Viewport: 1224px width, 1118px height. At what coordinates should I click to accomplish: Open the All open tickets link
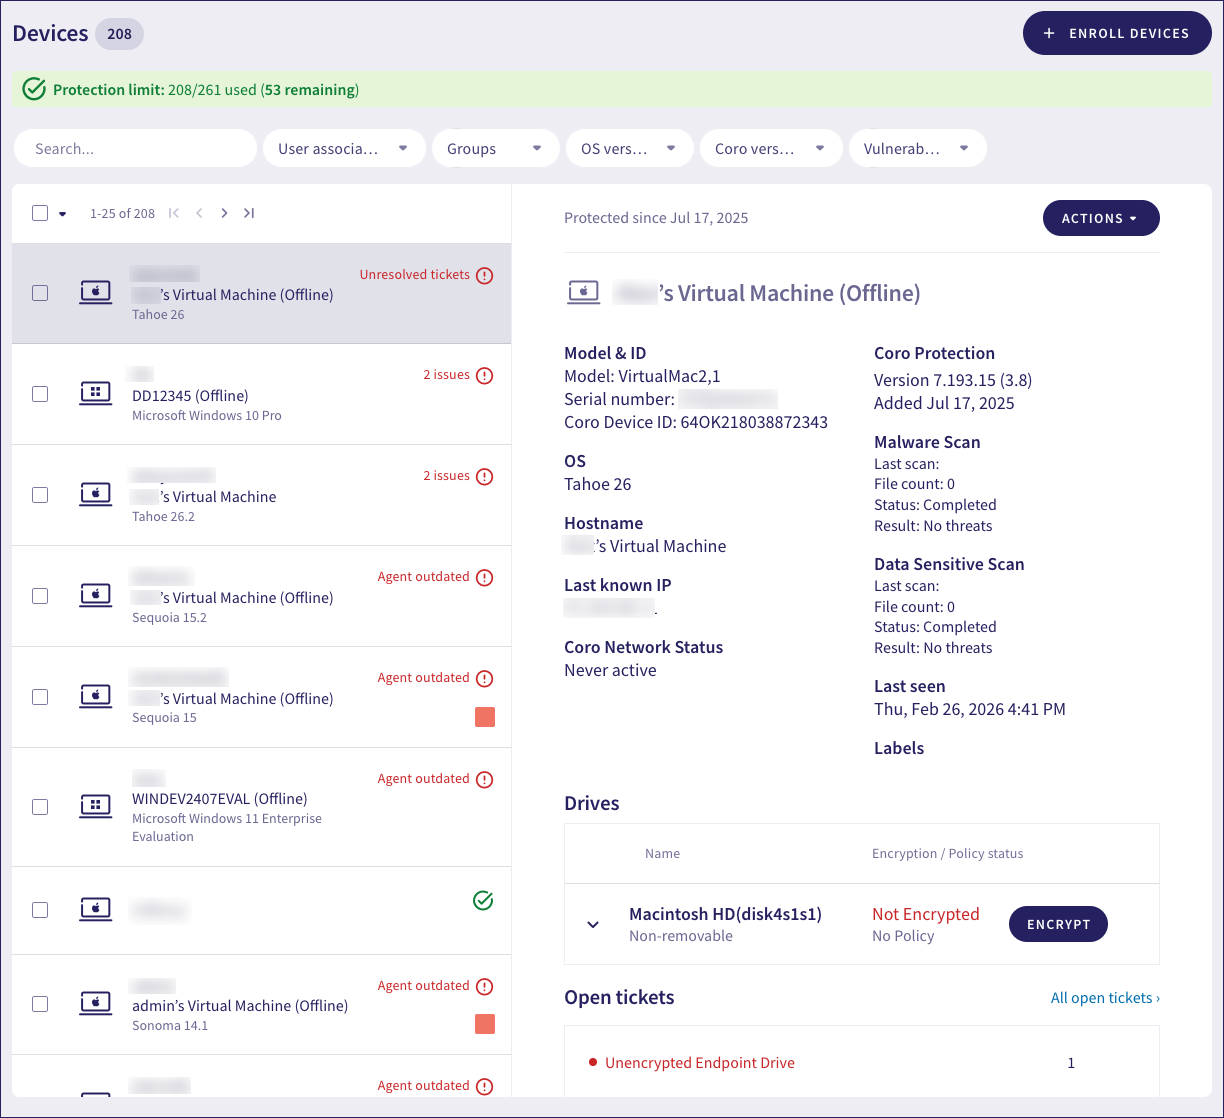point(1105,998)
